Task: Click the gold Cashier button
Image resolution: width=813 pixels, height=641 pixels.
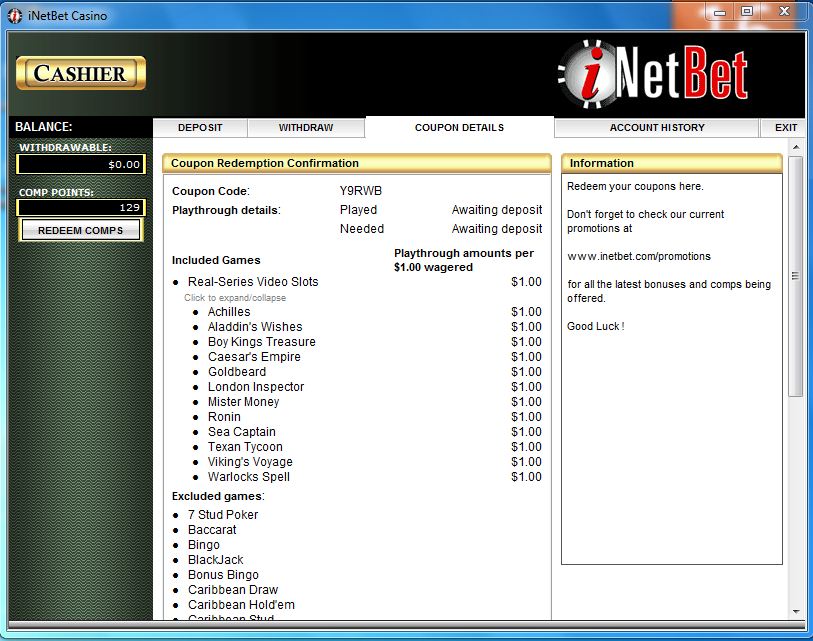Action: tap(81, 73)
